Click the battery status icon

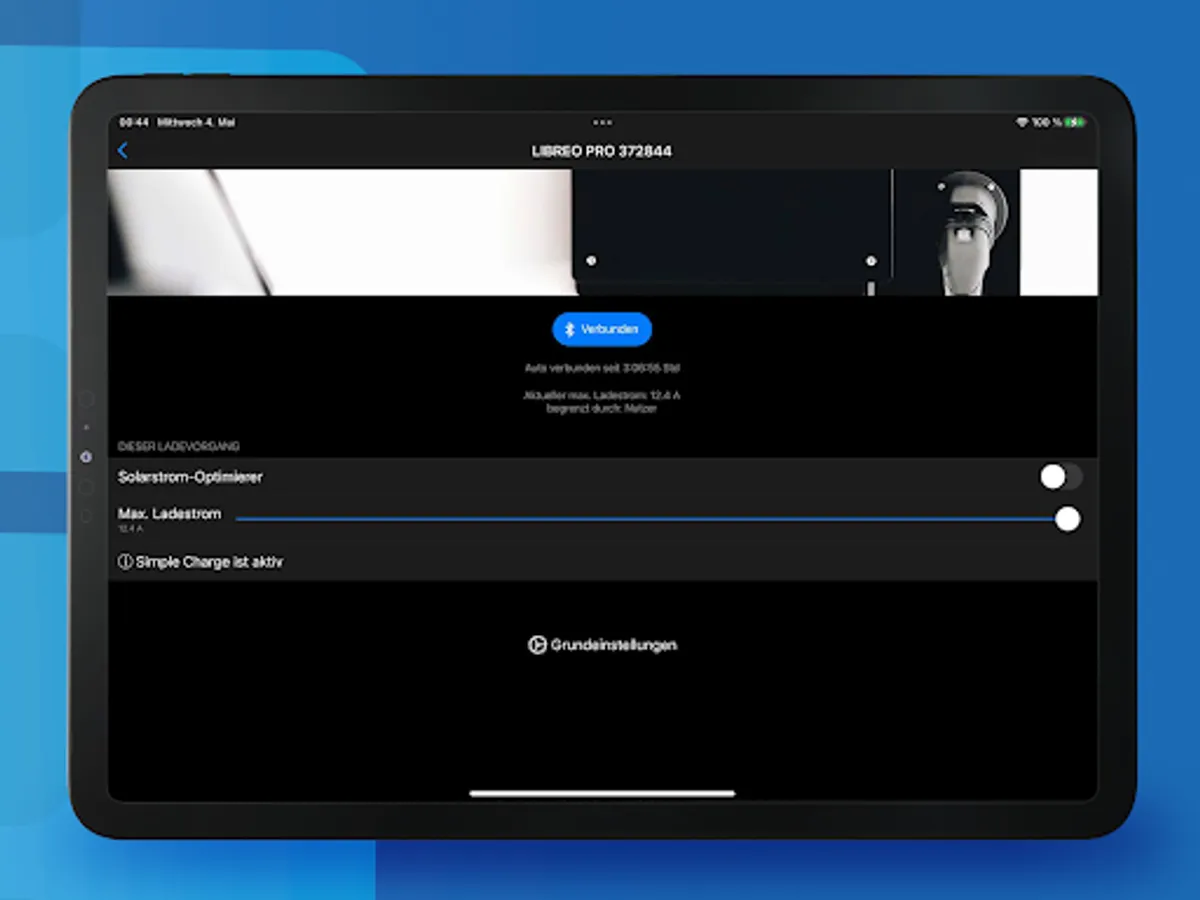pyautogui.click(x=1075, y=122)
